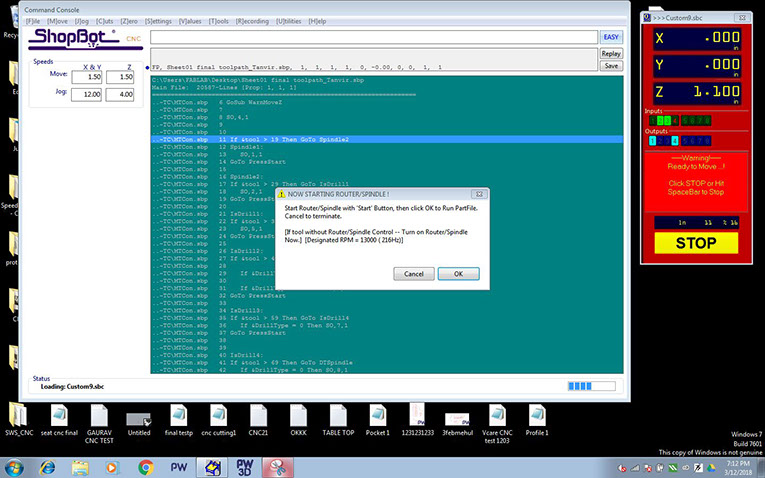
Task: Click the Replay button
Action: [x=611, y=54]
